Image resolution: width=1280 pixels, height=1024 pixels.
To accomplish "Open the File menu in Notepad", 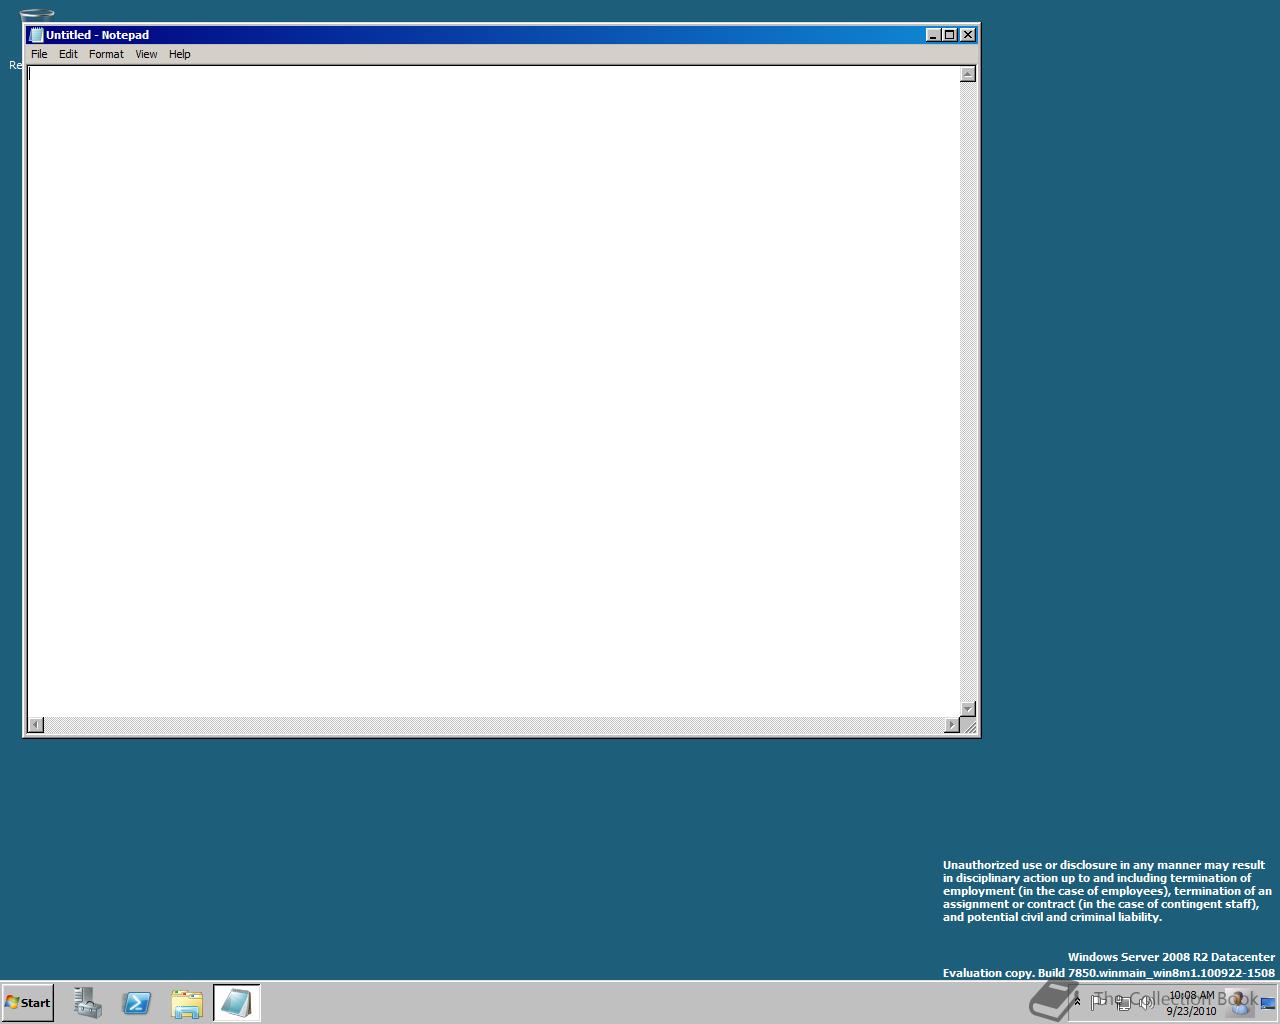I will pyautogui.click(x=39, y=54).
